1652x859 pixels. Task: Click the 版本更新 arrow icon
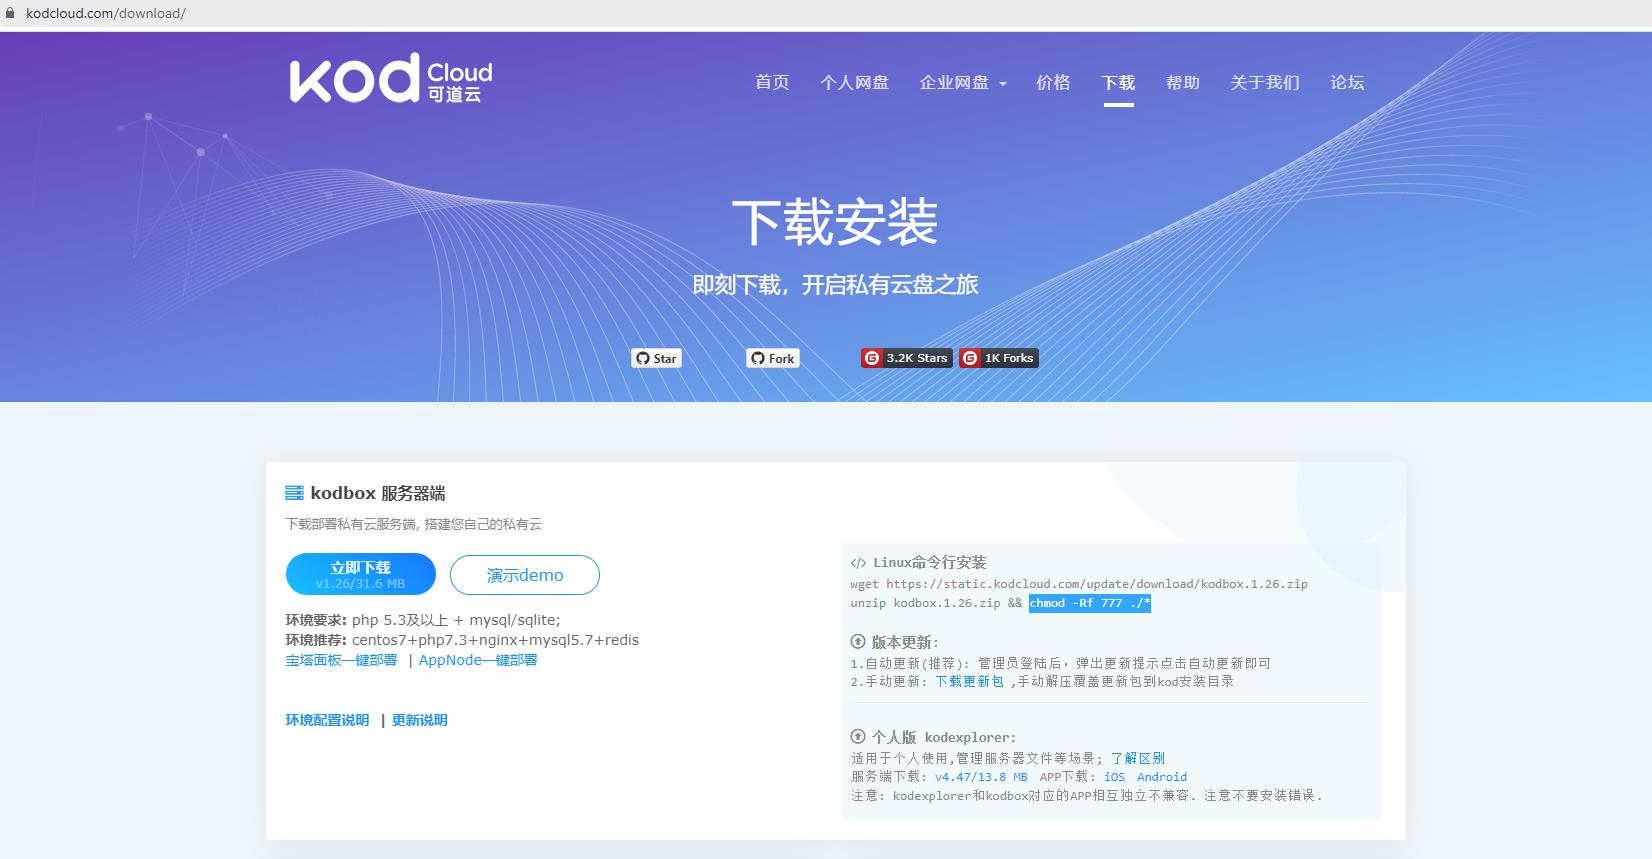point(858,642)
